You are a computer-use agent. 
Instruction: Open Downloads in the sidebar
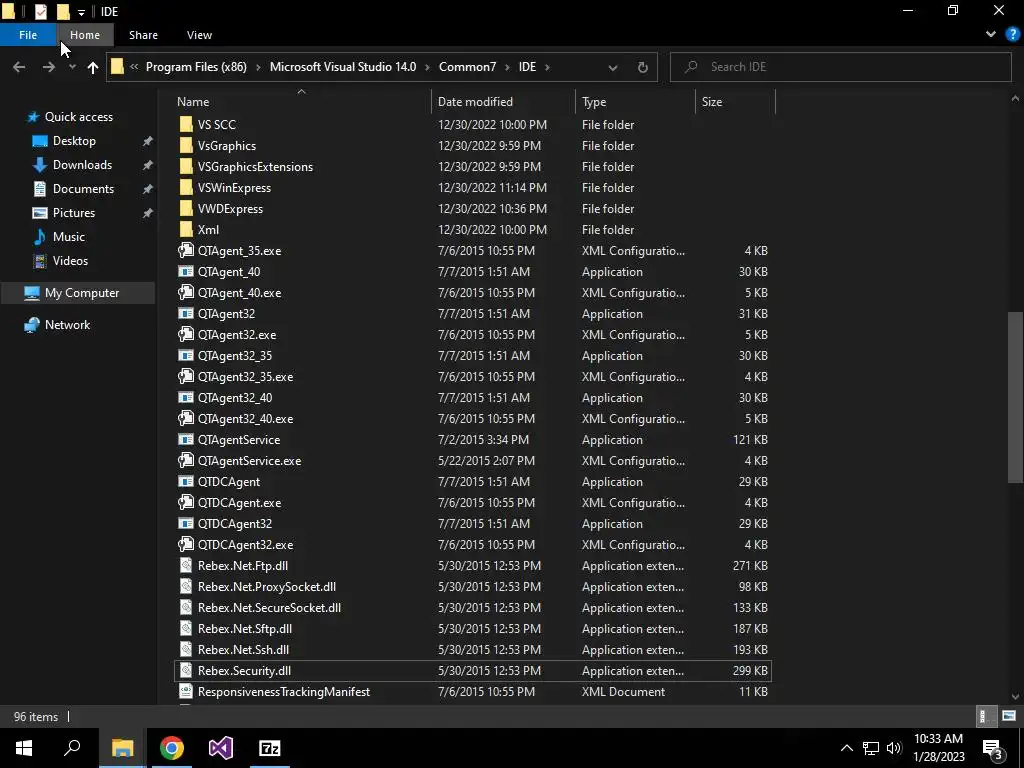click(x=82, y=165)
